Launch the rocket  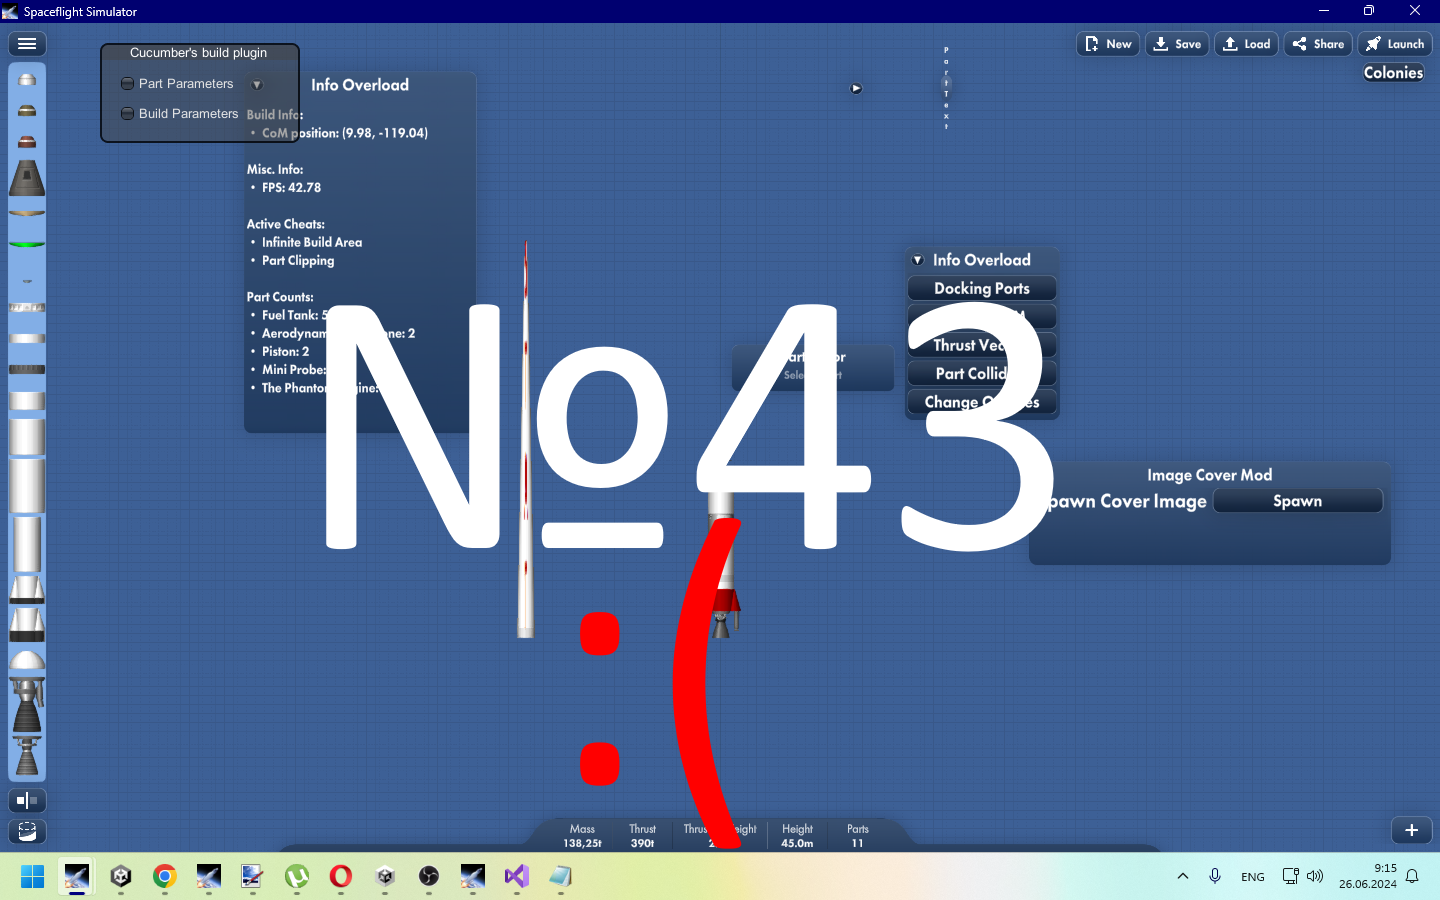point(1395,44)
